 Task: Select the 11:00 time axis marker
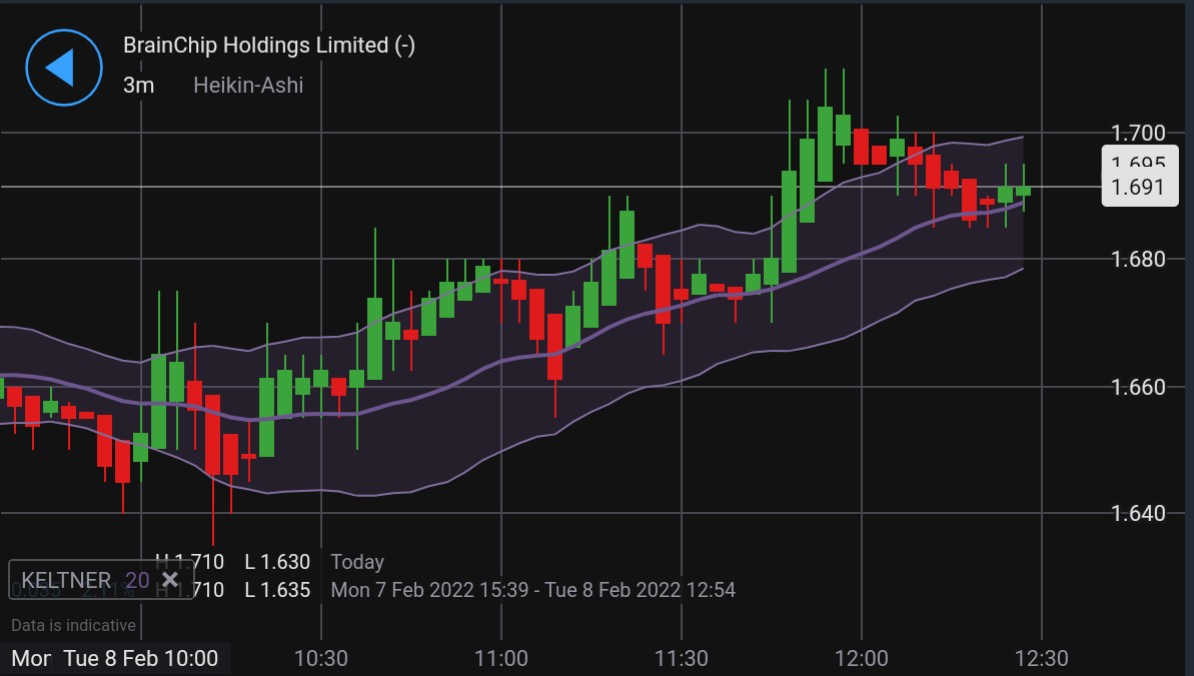coord(501,658)
